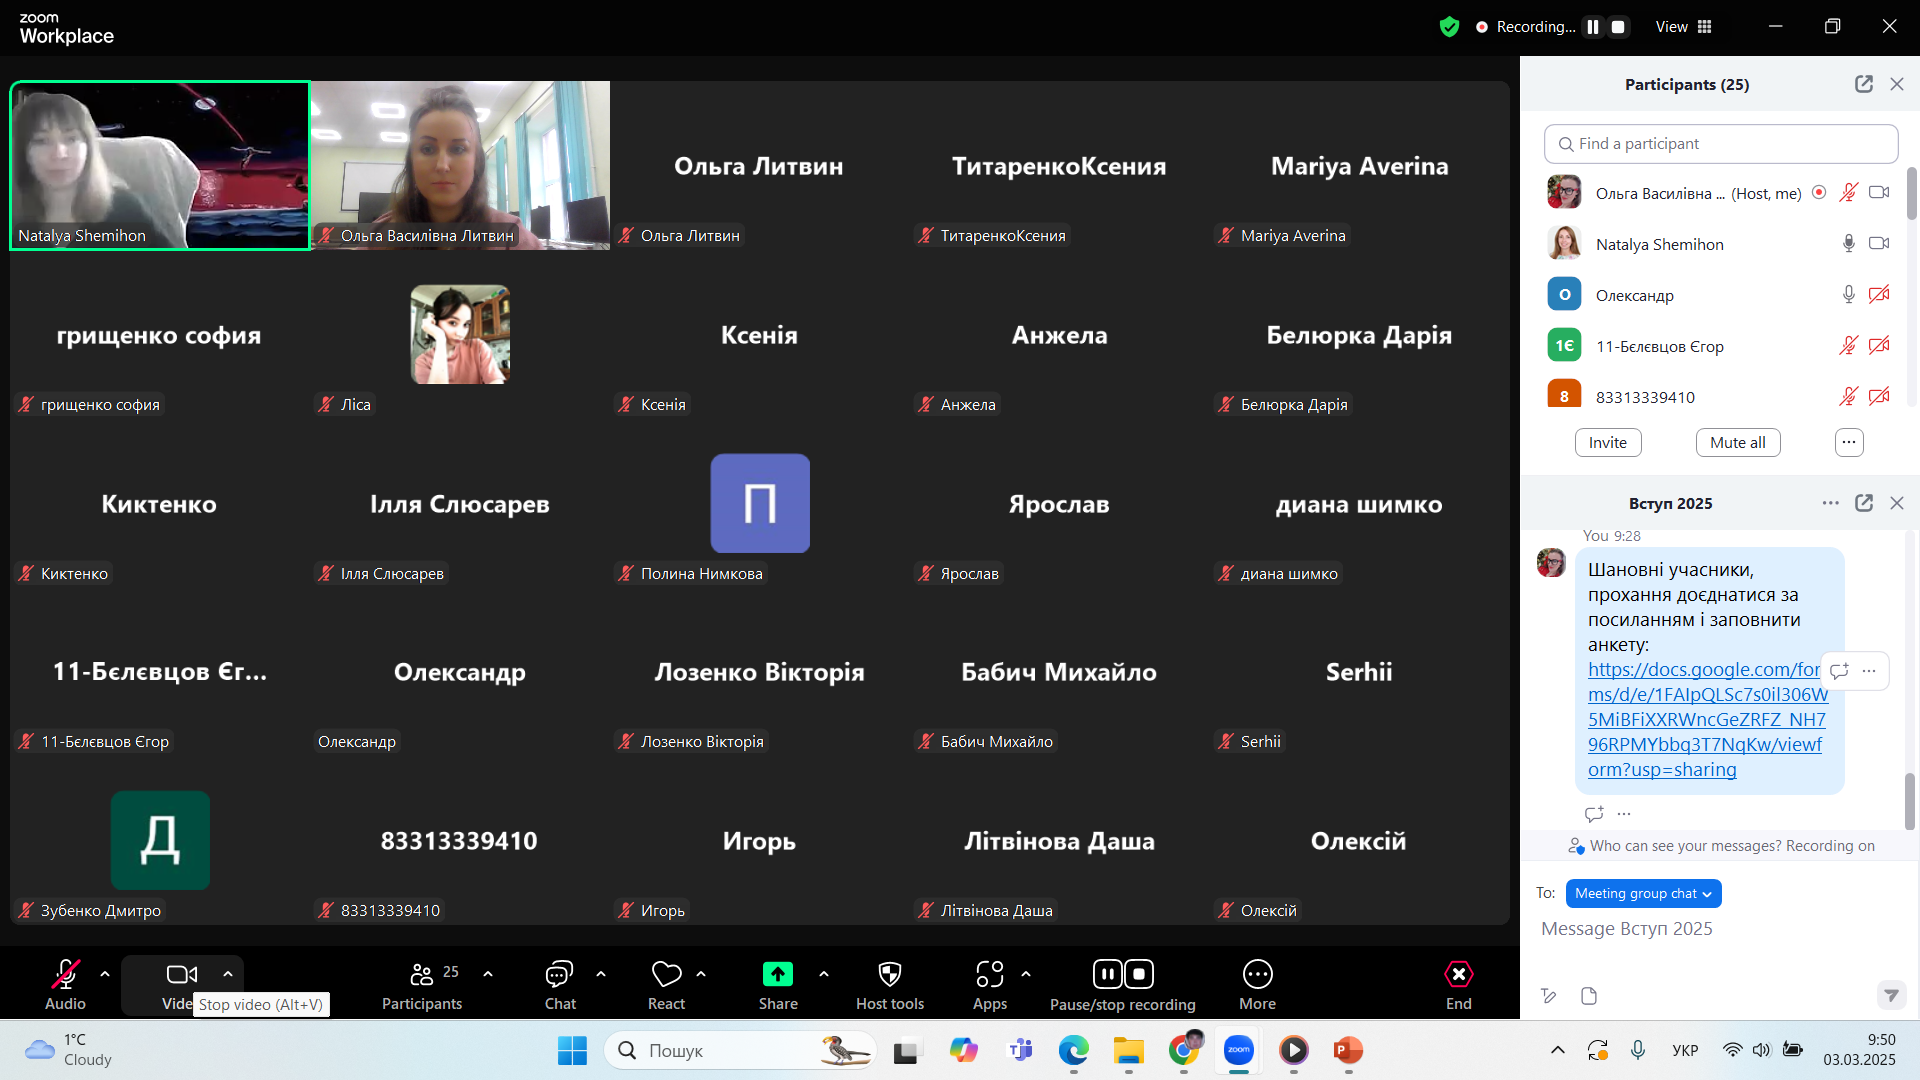Open the Chat panel from toolbar

tap(559, 984)
